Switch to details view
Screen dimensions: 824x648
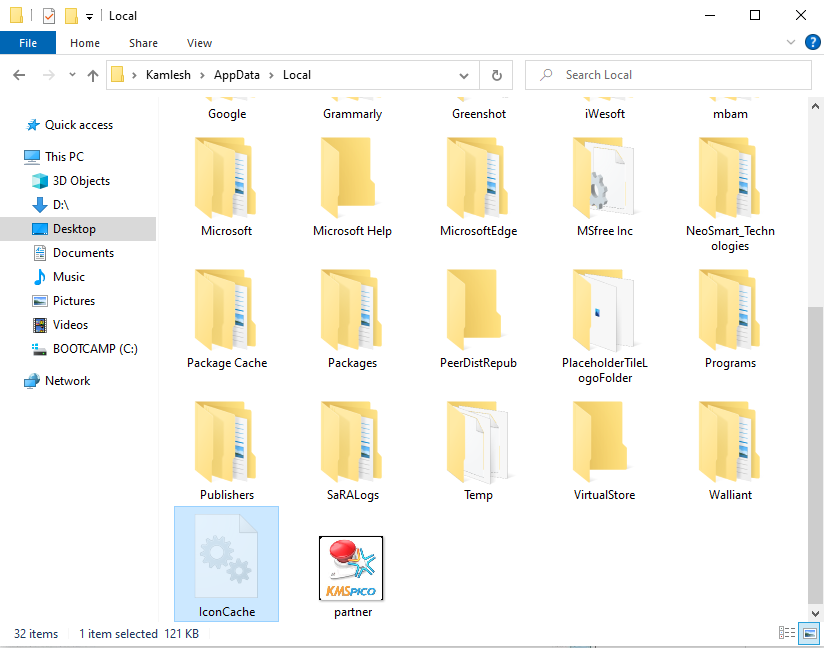787,633
